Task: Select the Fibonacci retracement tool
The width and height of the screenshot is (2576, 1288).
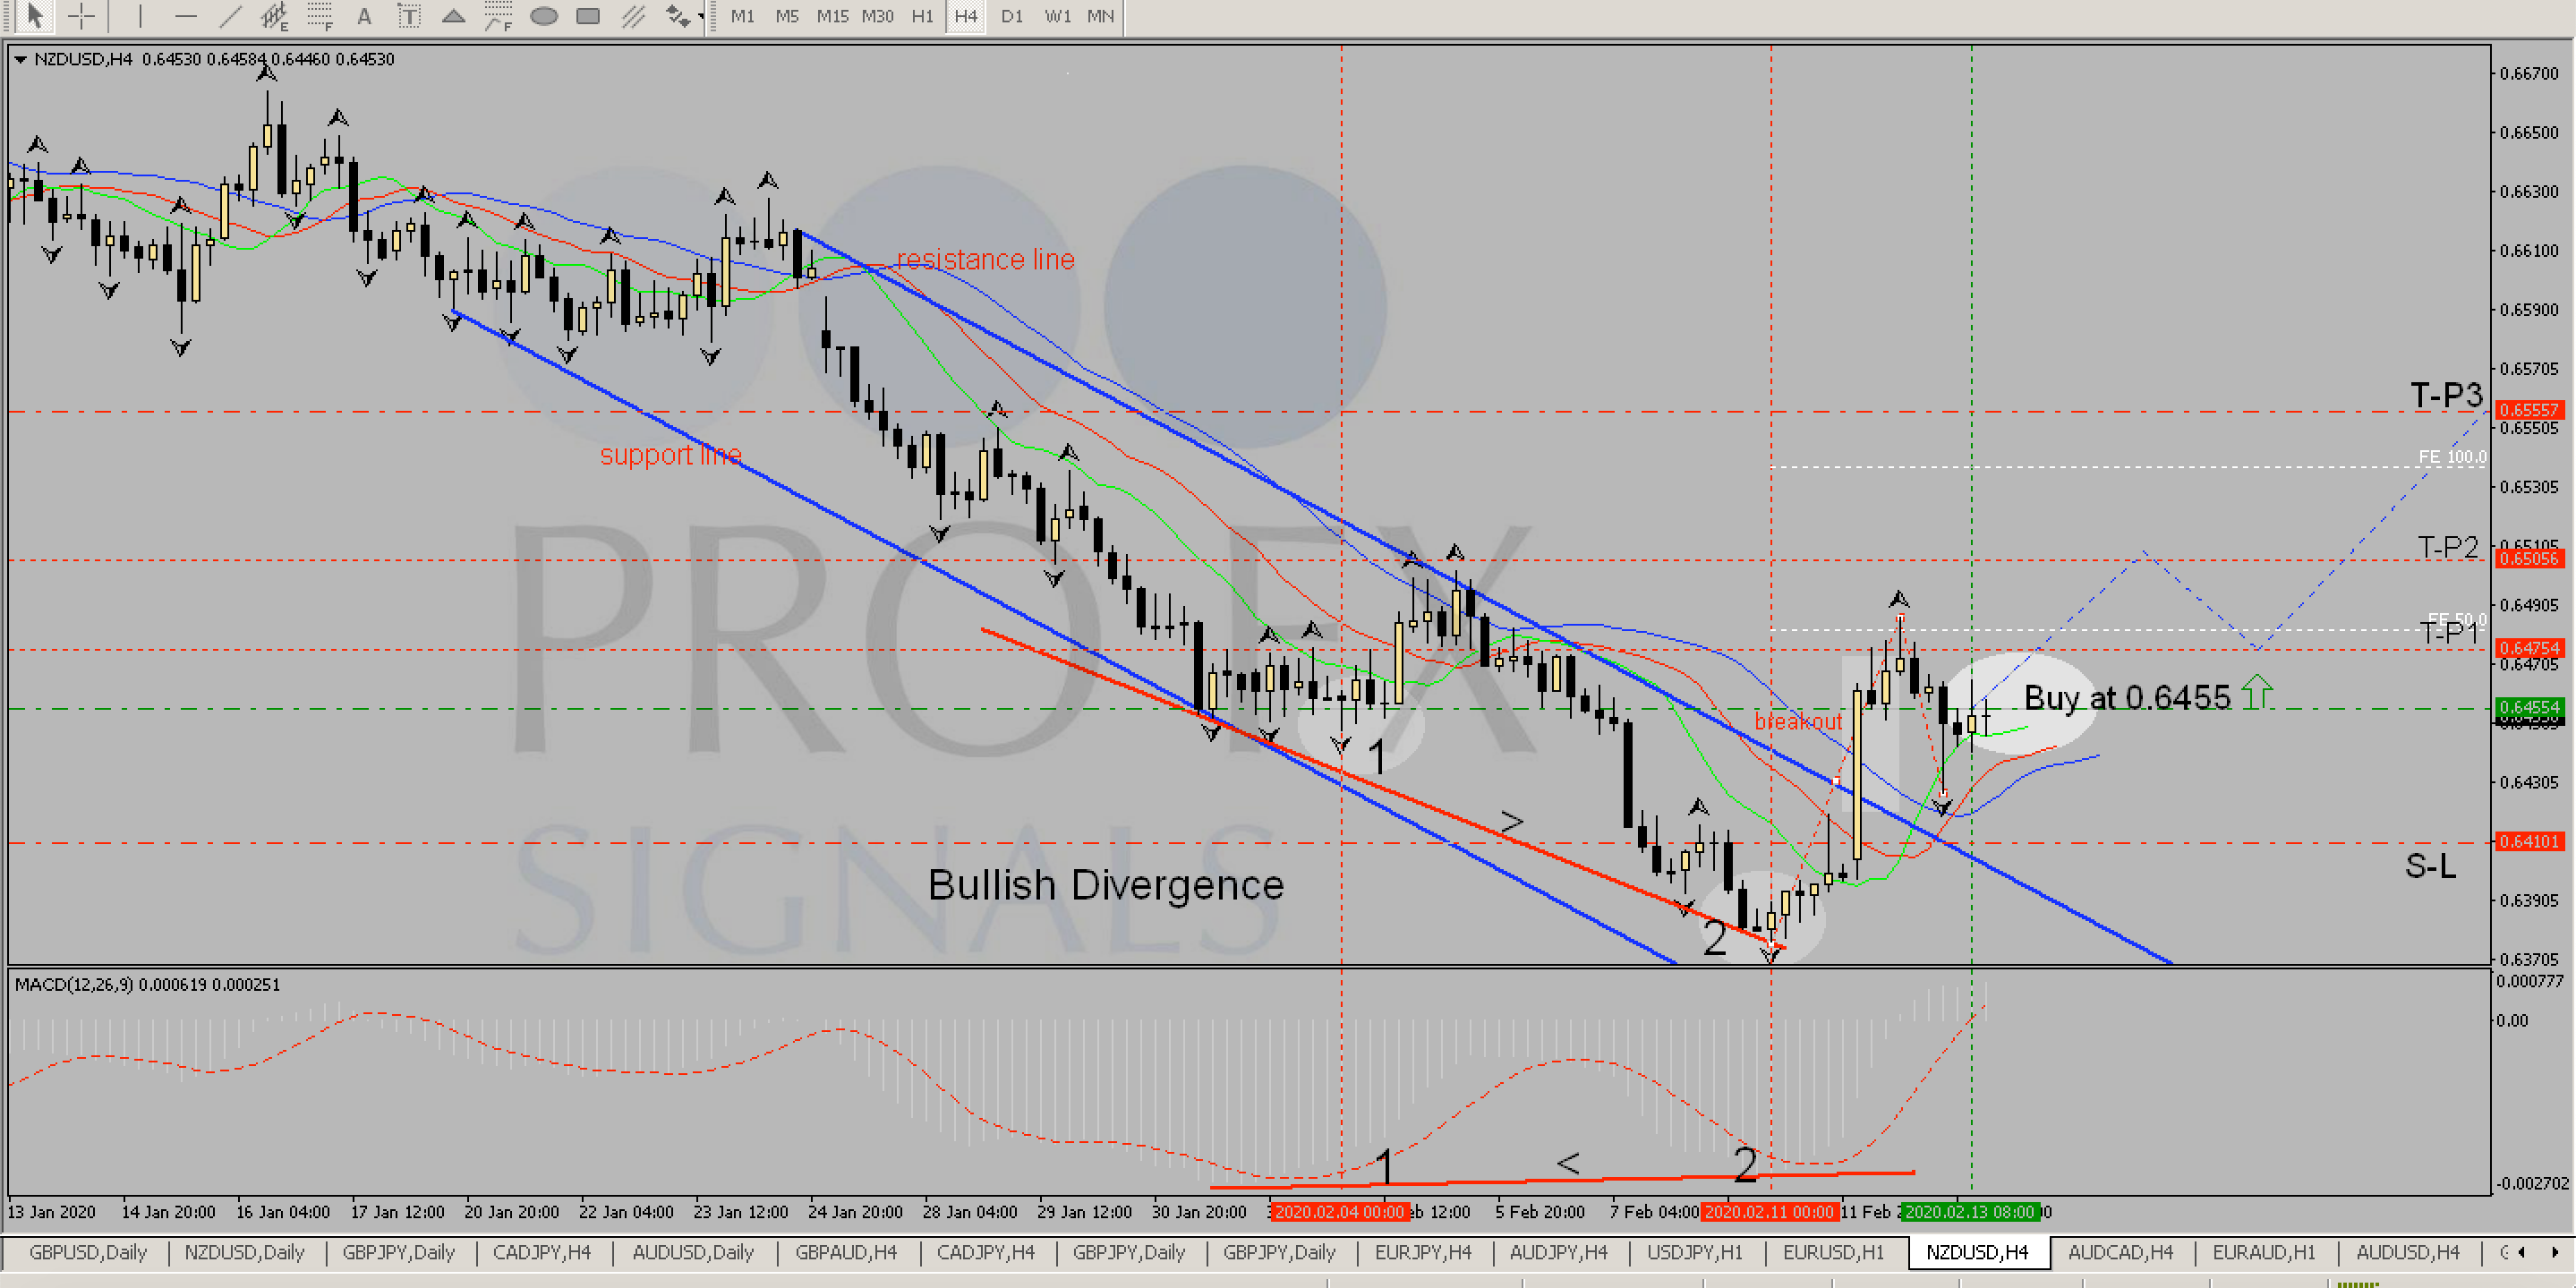Action: [320, 16]
